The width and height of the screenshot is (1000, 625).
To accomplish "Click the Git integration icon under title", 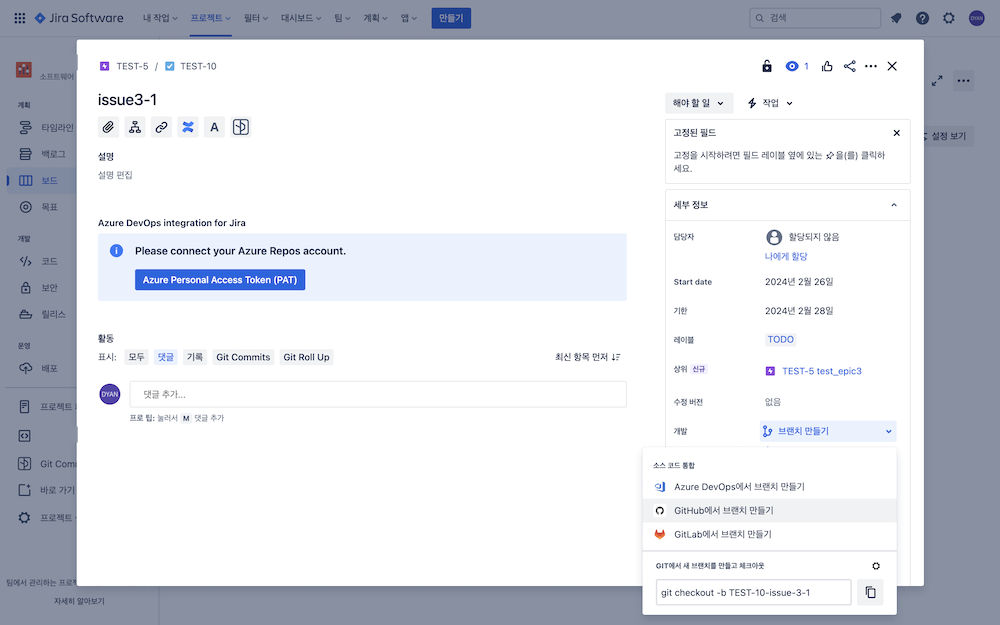I will click(240, 127).
